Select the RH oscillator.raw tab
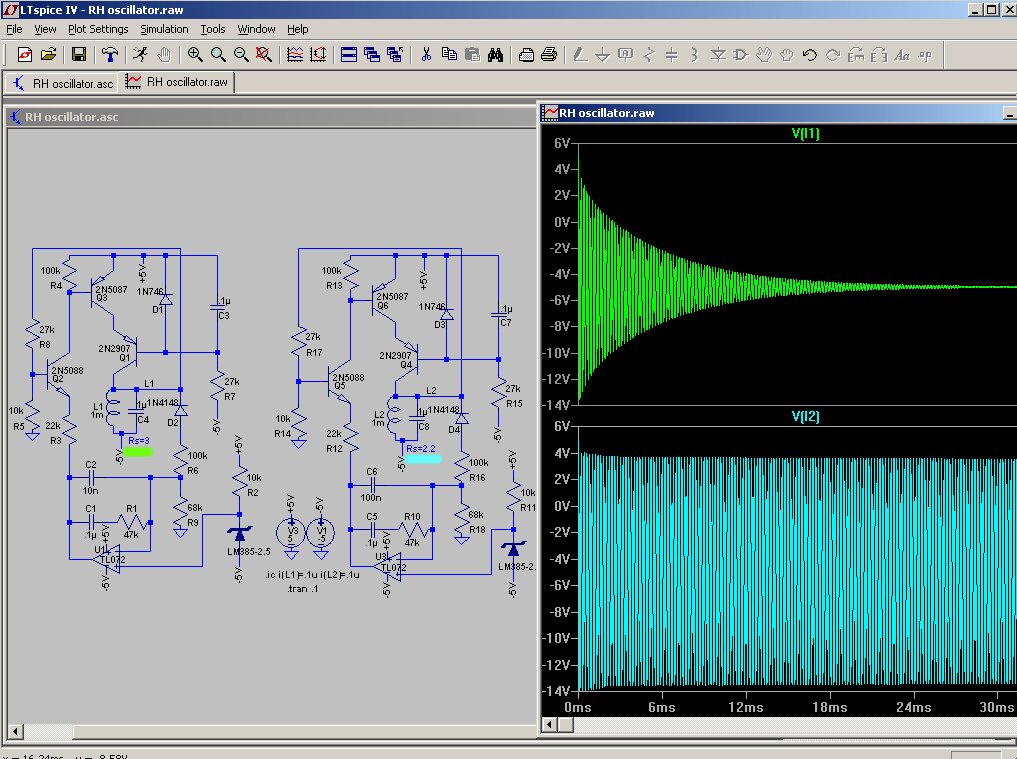1017x759 pixels. coord(178,82)
